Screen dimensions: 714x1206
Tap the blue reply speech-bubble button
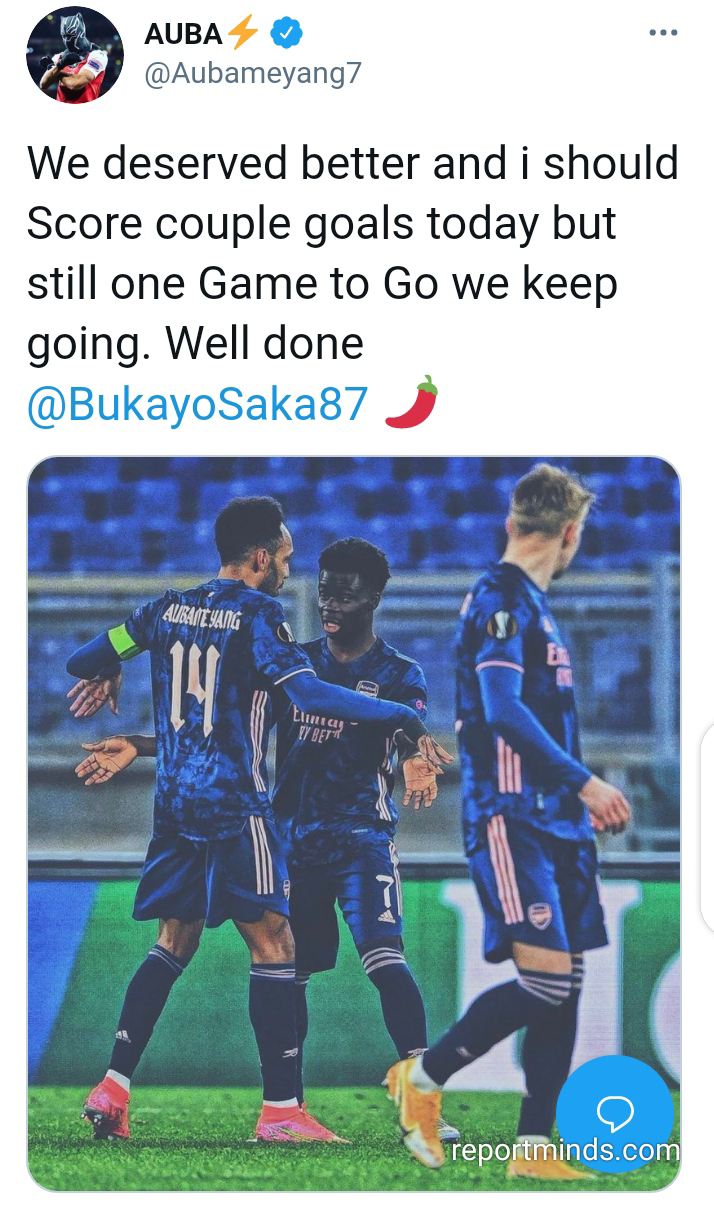[614, 1114]
